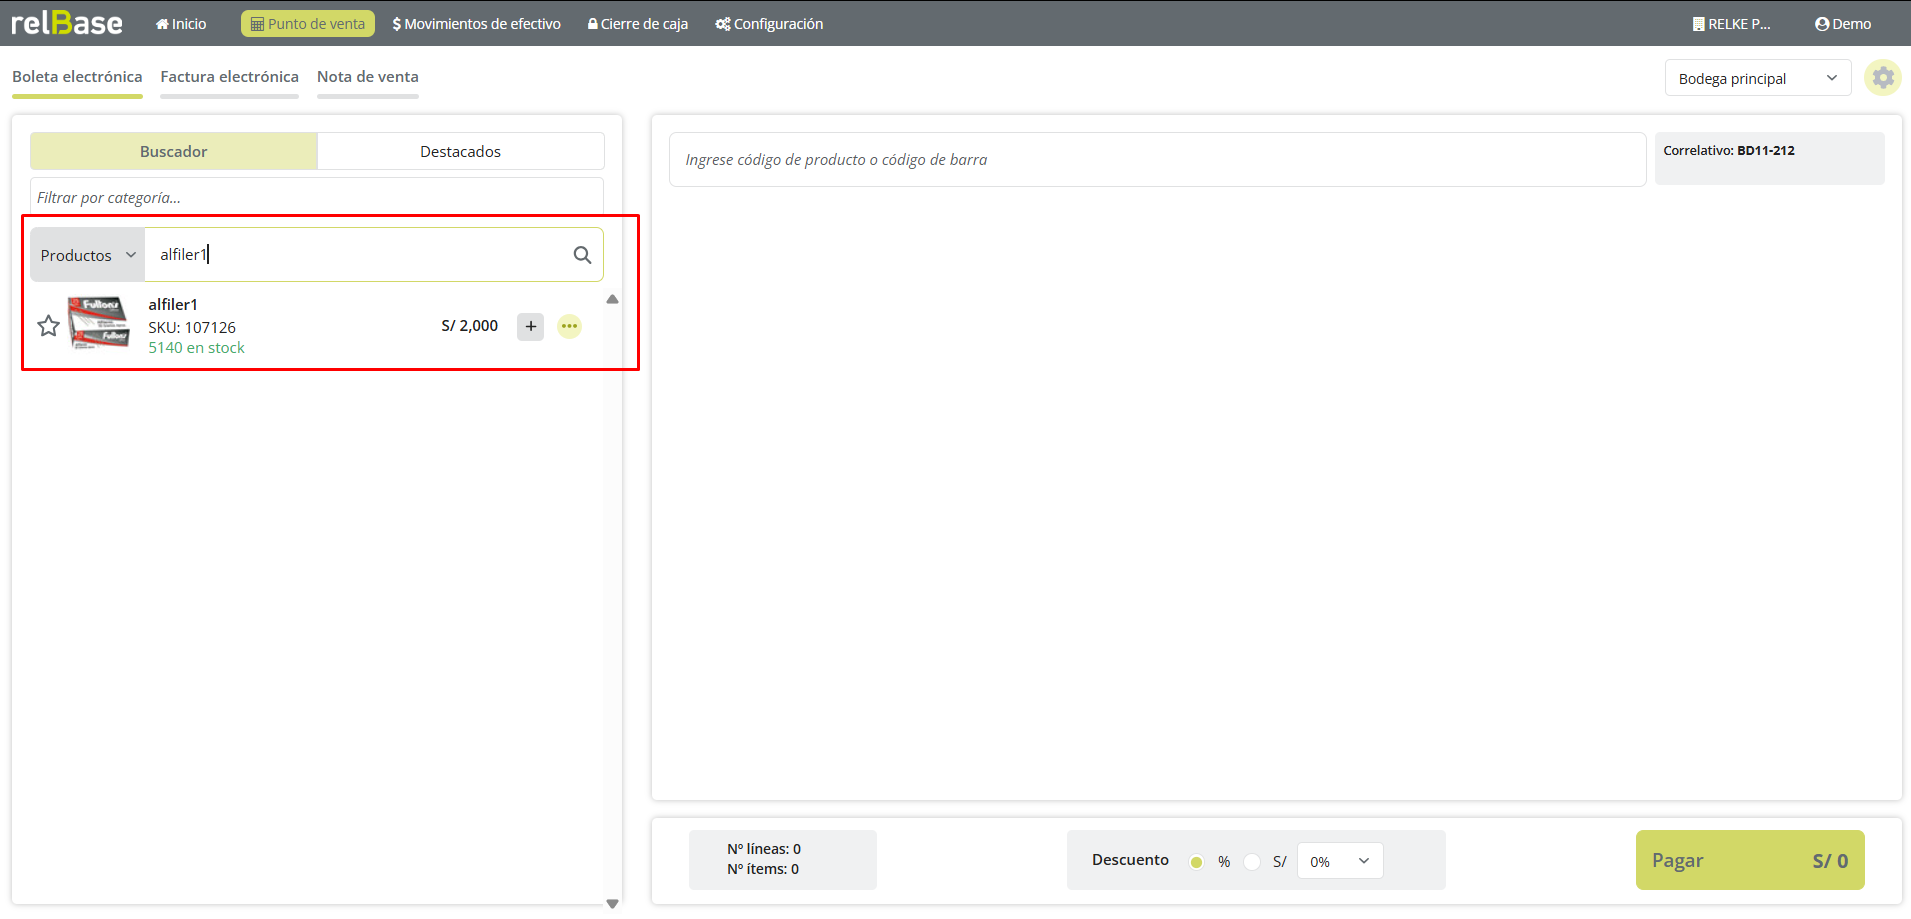
Task: Click the alfiler1 product thumbnail
Action: pos(98,322)
